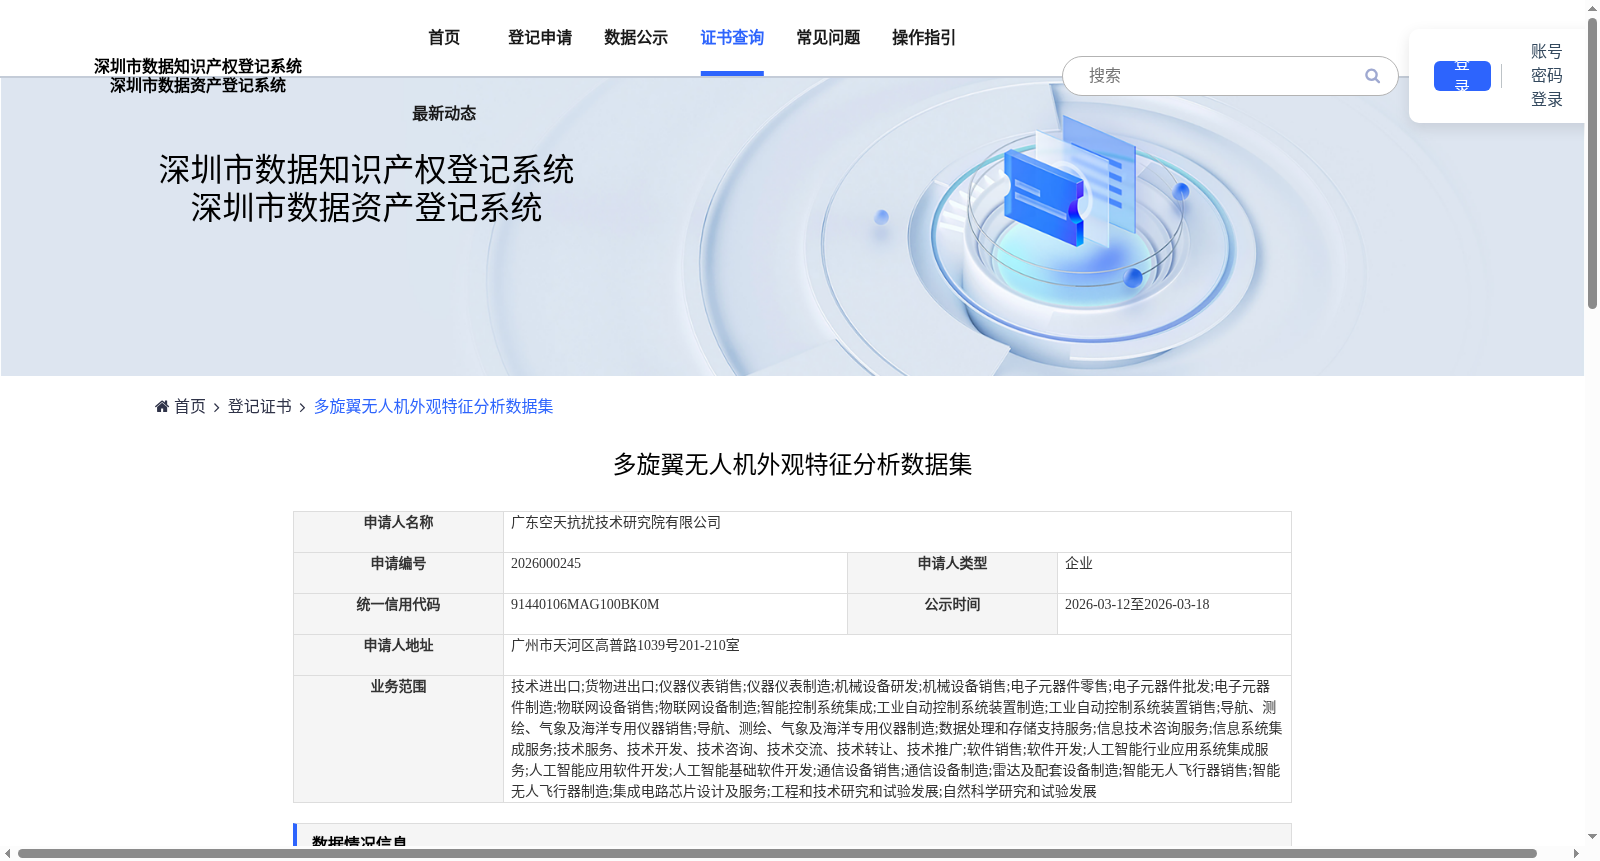Click the search magnifier icon
This screenshot has height=861, width=1600.
pyautogui.click(x=1372, y=76)
